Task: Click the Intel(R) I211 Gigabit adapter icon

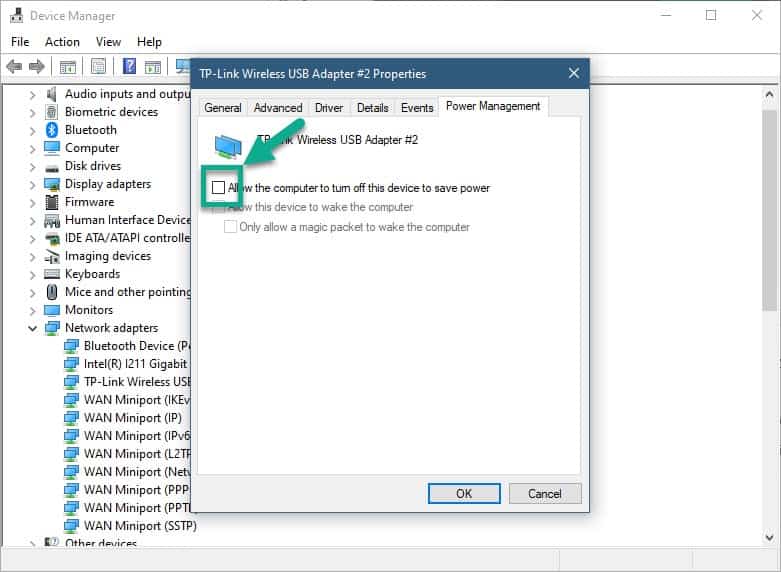Action: [x=71, y=364]
